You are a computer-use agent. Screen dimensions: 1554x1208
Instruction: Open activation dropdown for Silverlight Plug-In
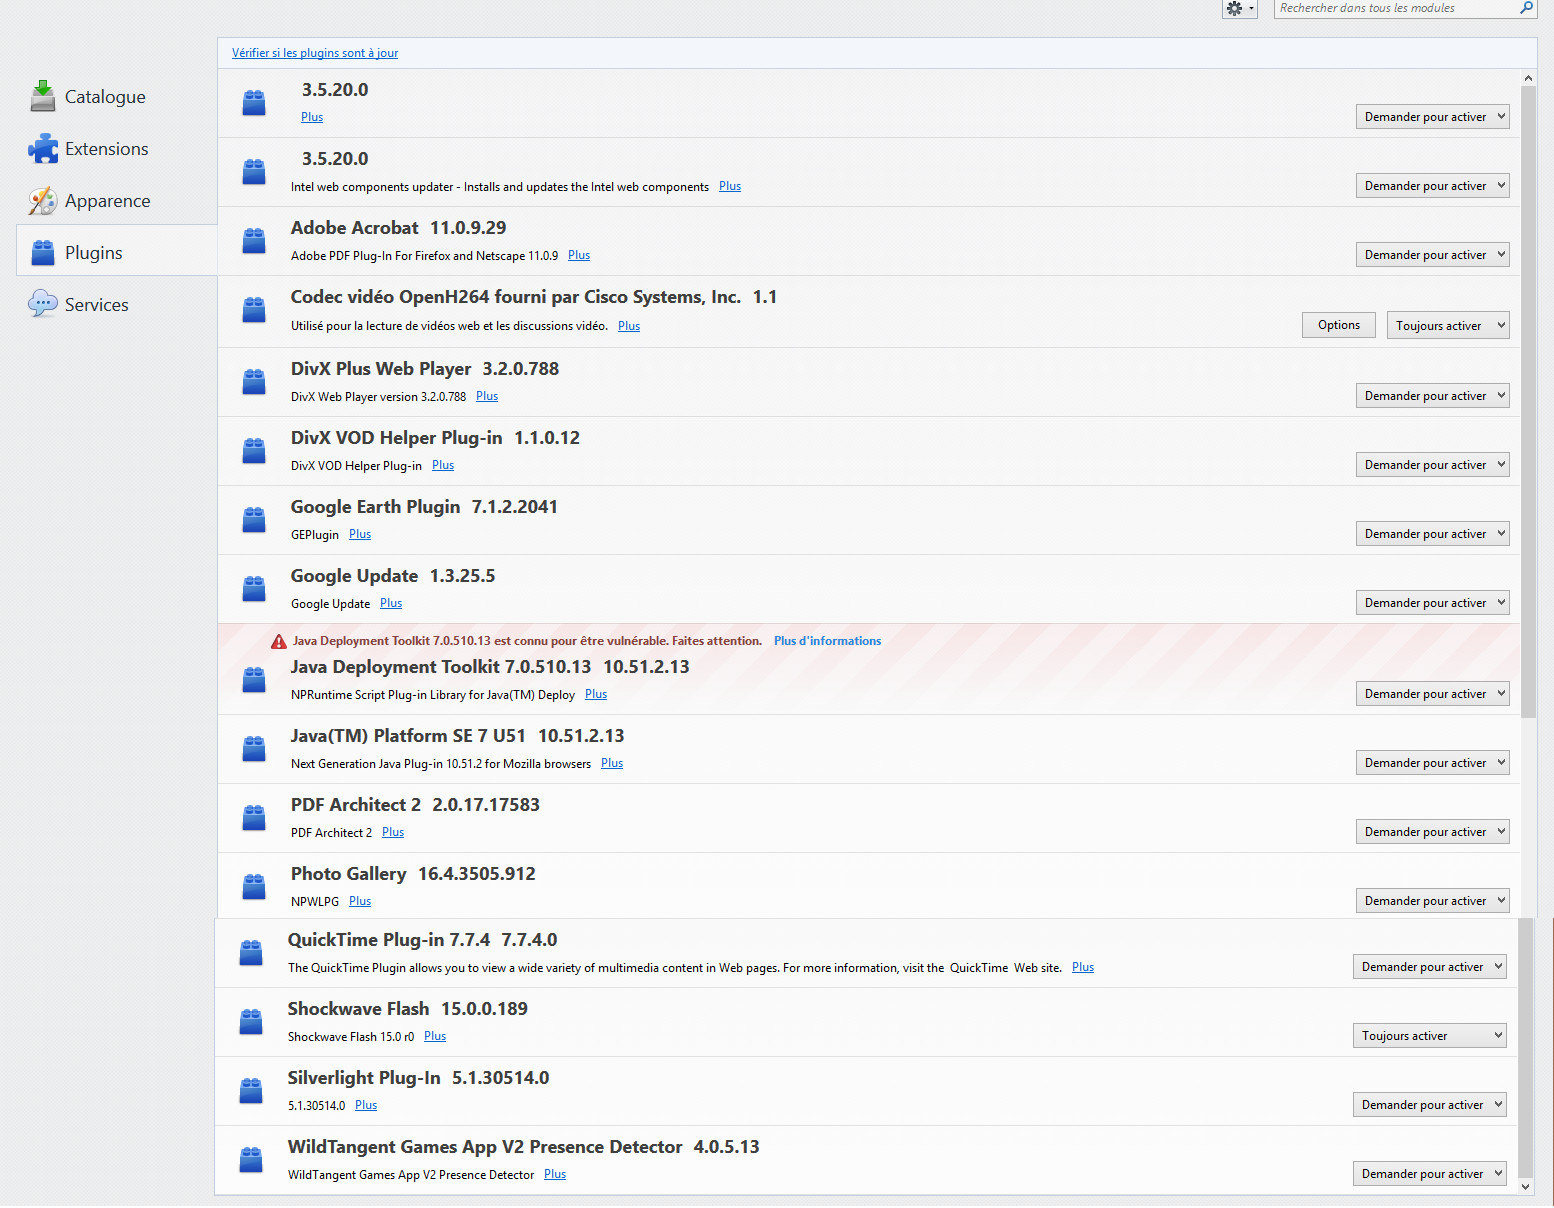(x=1429, y=1105)
